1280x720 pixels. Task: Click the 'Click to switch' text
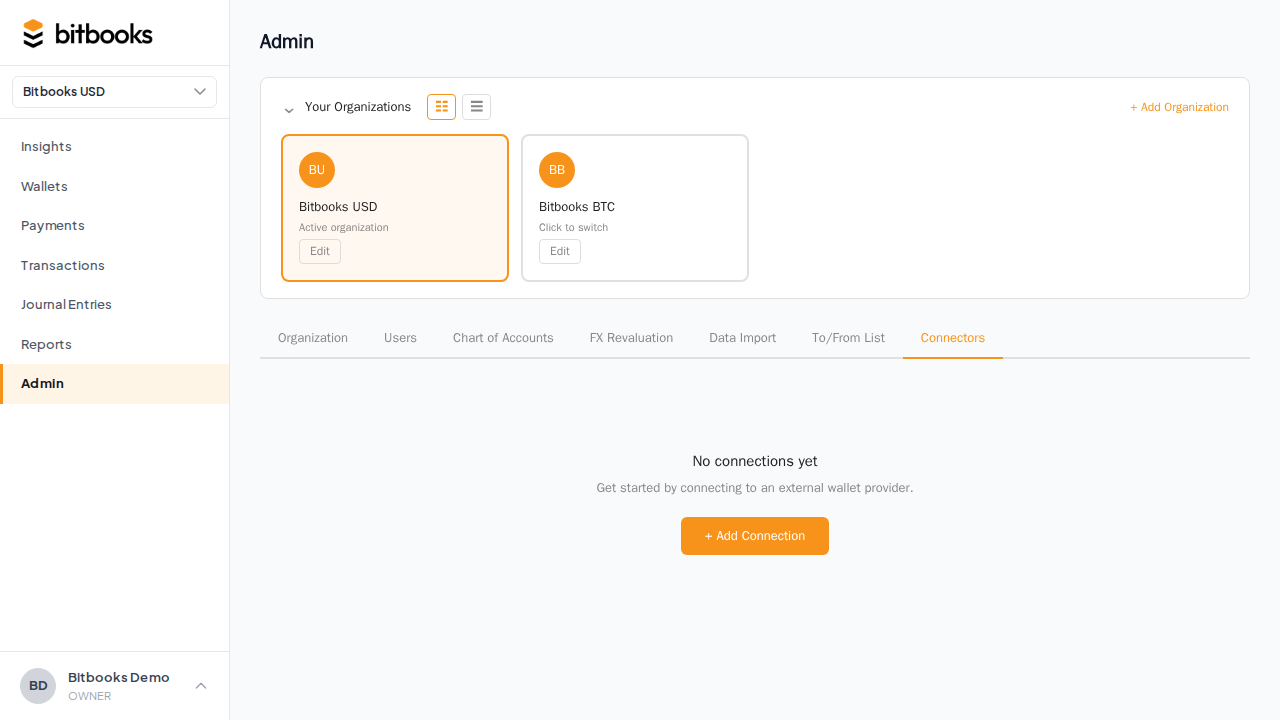pyautogui.click(x=573, y=228)
